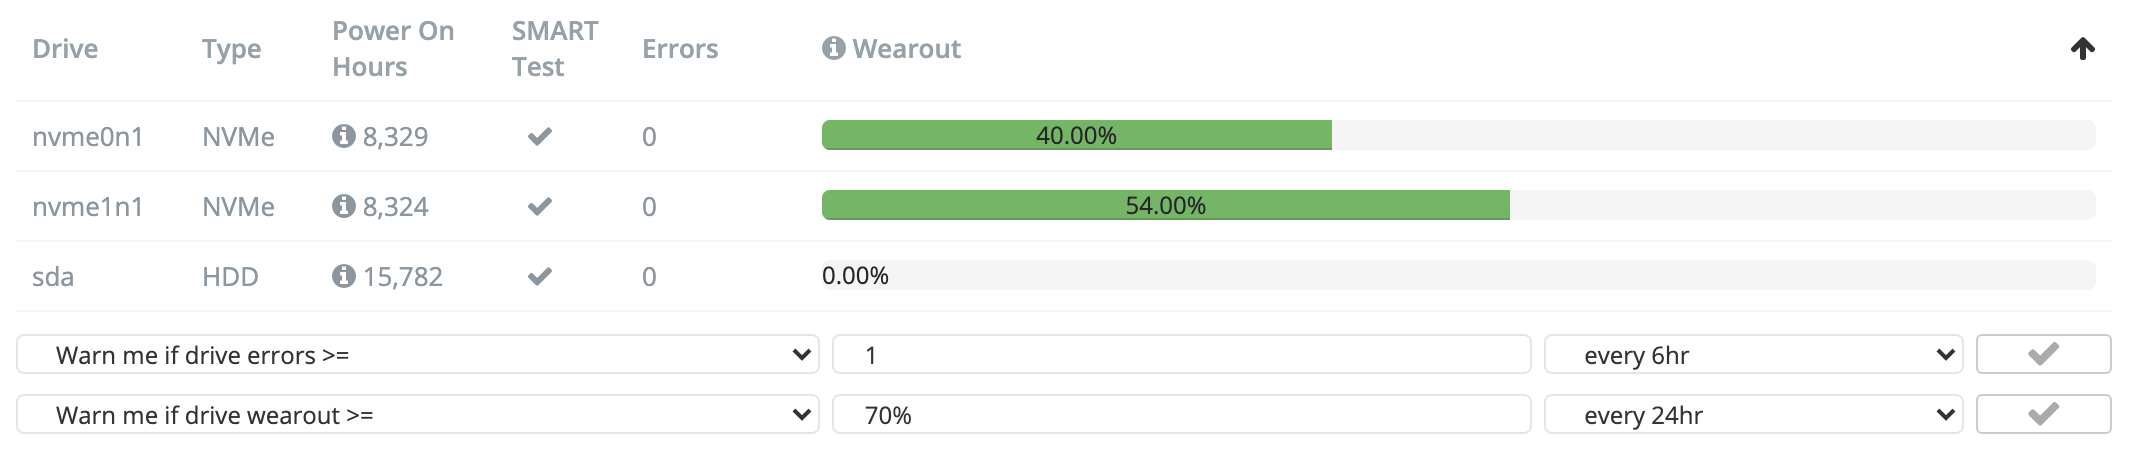This screenshot has width=2130, height=462.
Task: Open the 'Warn me if drive errors' dropdown
Action: [x=417, y=355]
